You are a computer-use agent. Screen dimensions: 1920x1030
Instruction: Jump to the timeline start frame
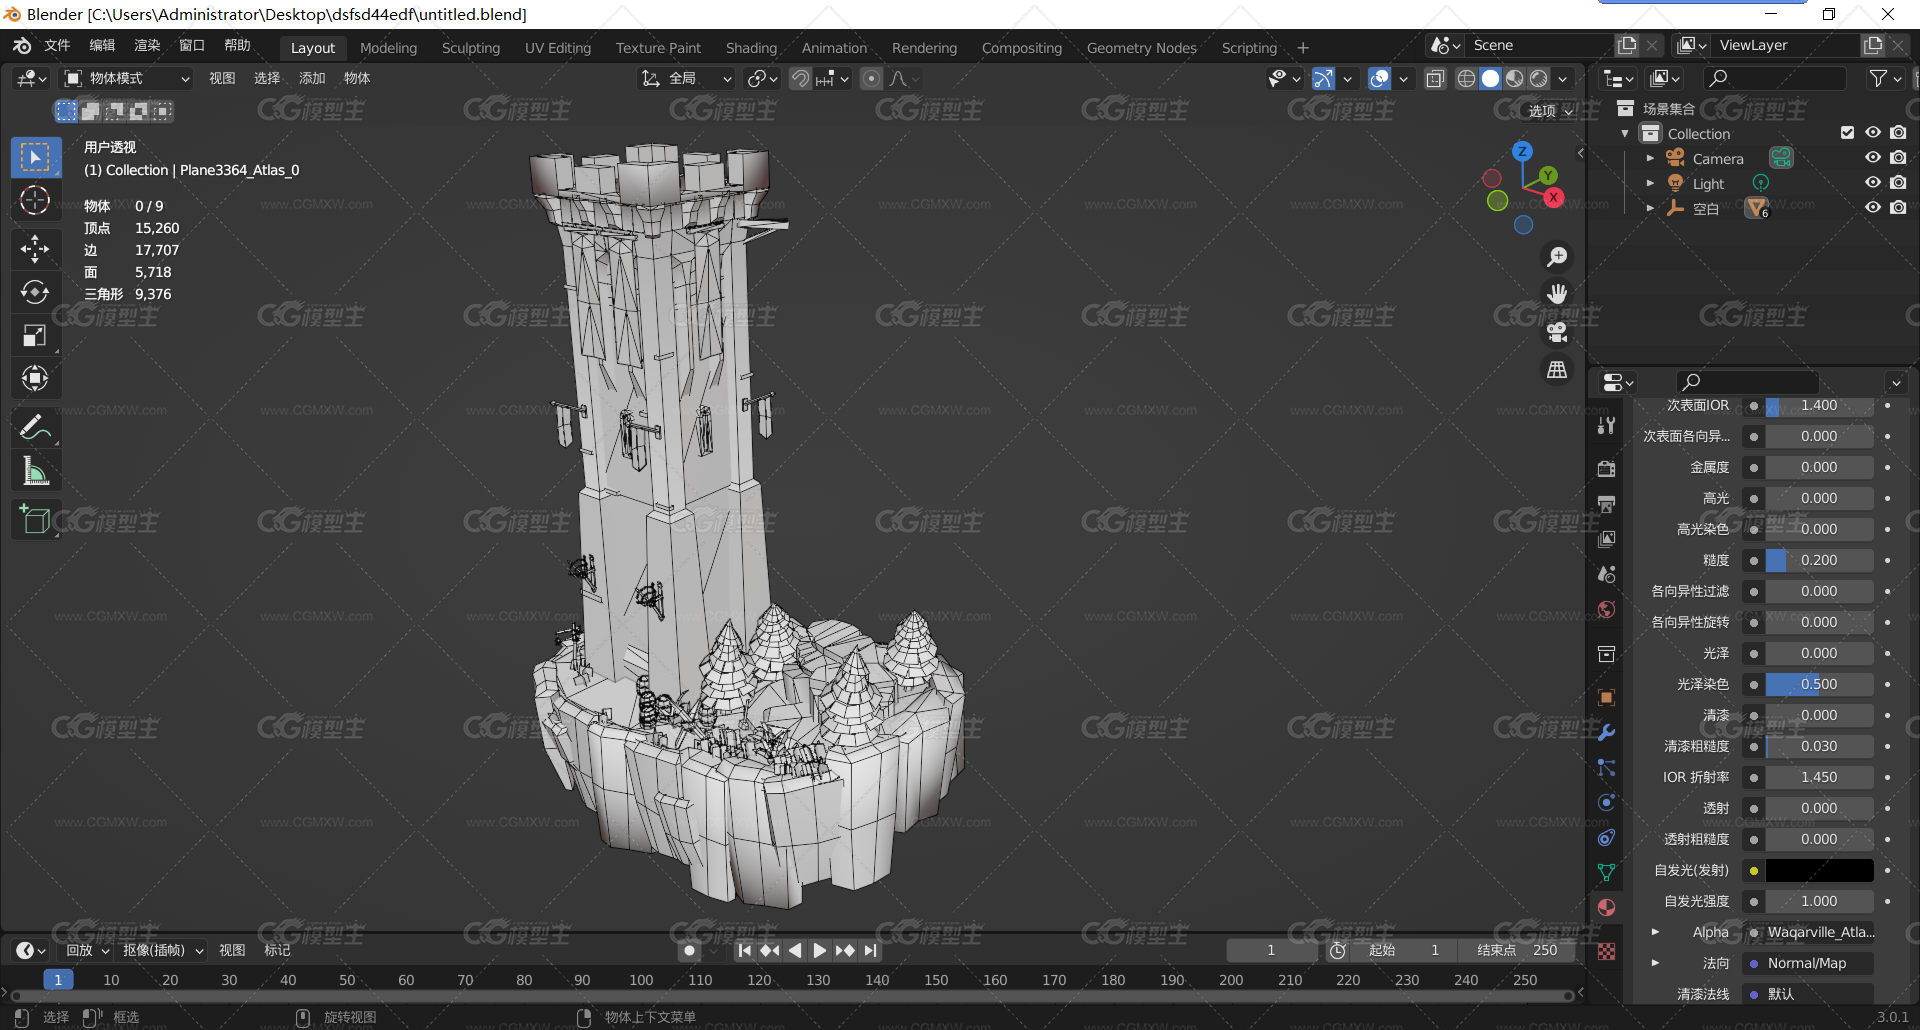click(744, 950)
